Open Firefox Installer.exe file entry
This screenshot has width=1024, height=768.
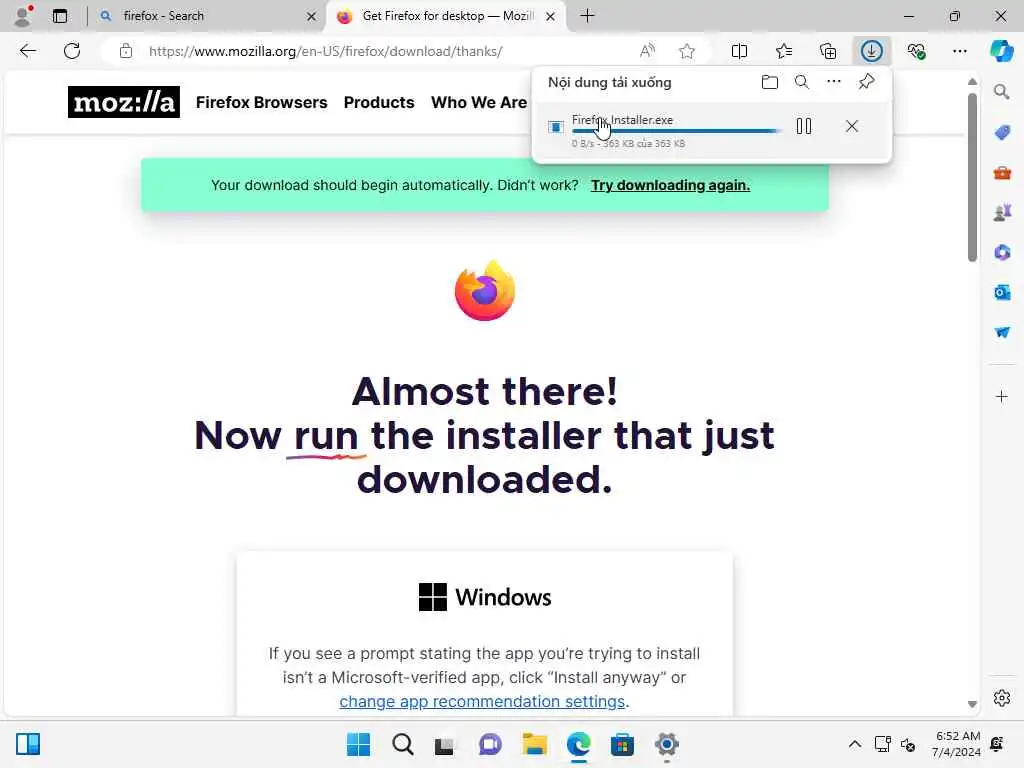coord(622,120)
